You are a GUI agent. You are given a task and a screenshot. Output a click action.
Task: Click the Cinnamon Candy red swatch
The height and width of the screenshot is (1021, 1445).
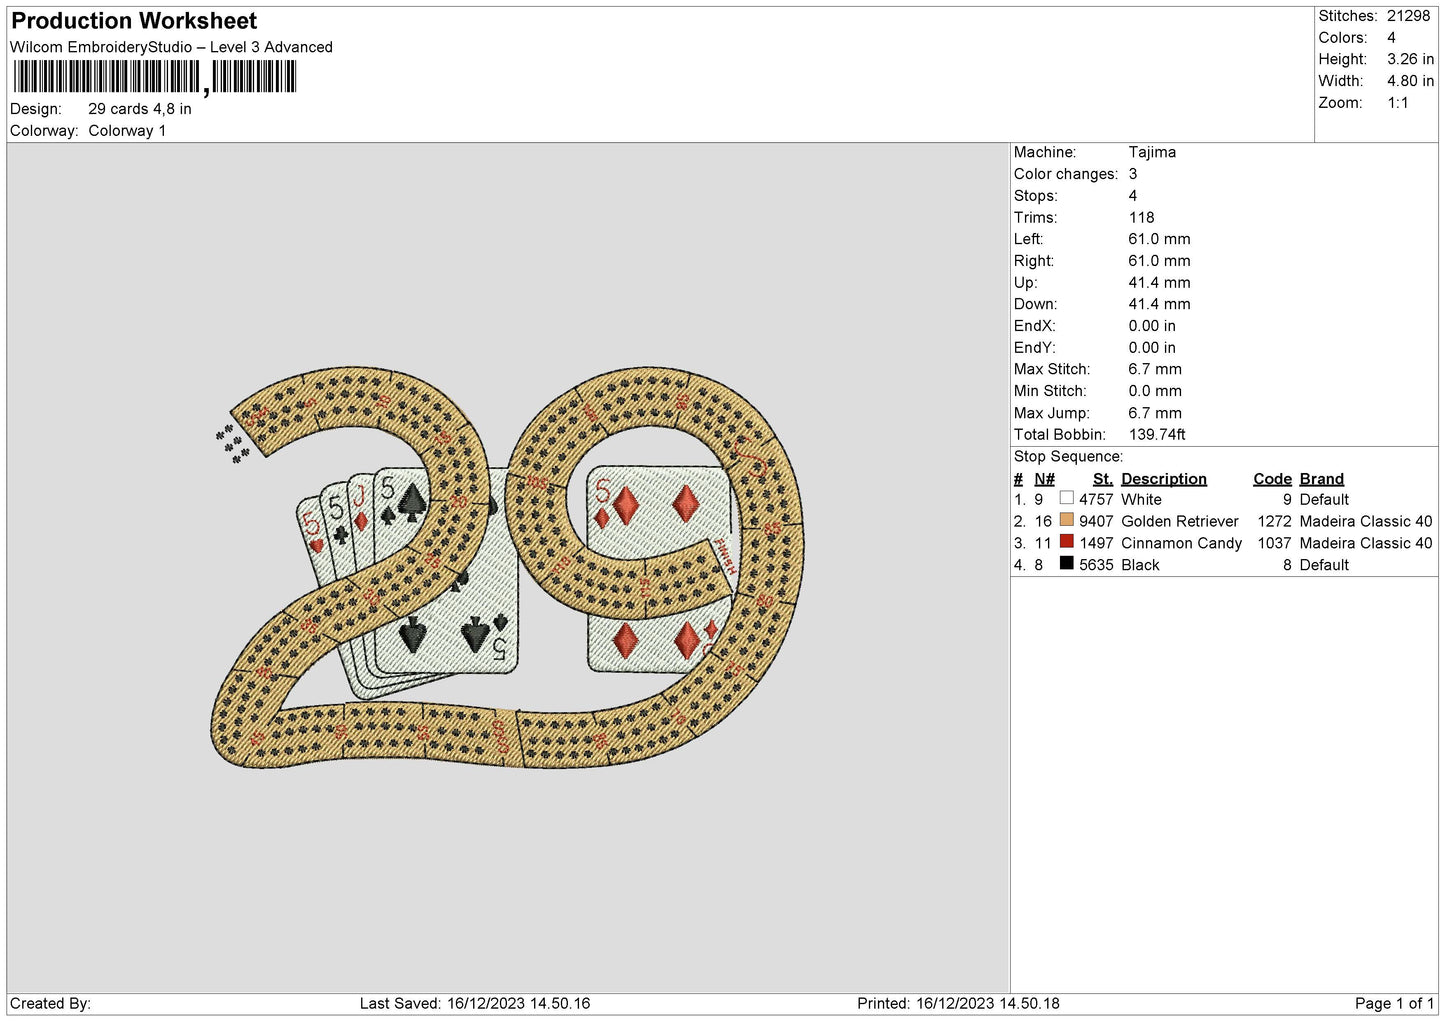pos(1066,542)
